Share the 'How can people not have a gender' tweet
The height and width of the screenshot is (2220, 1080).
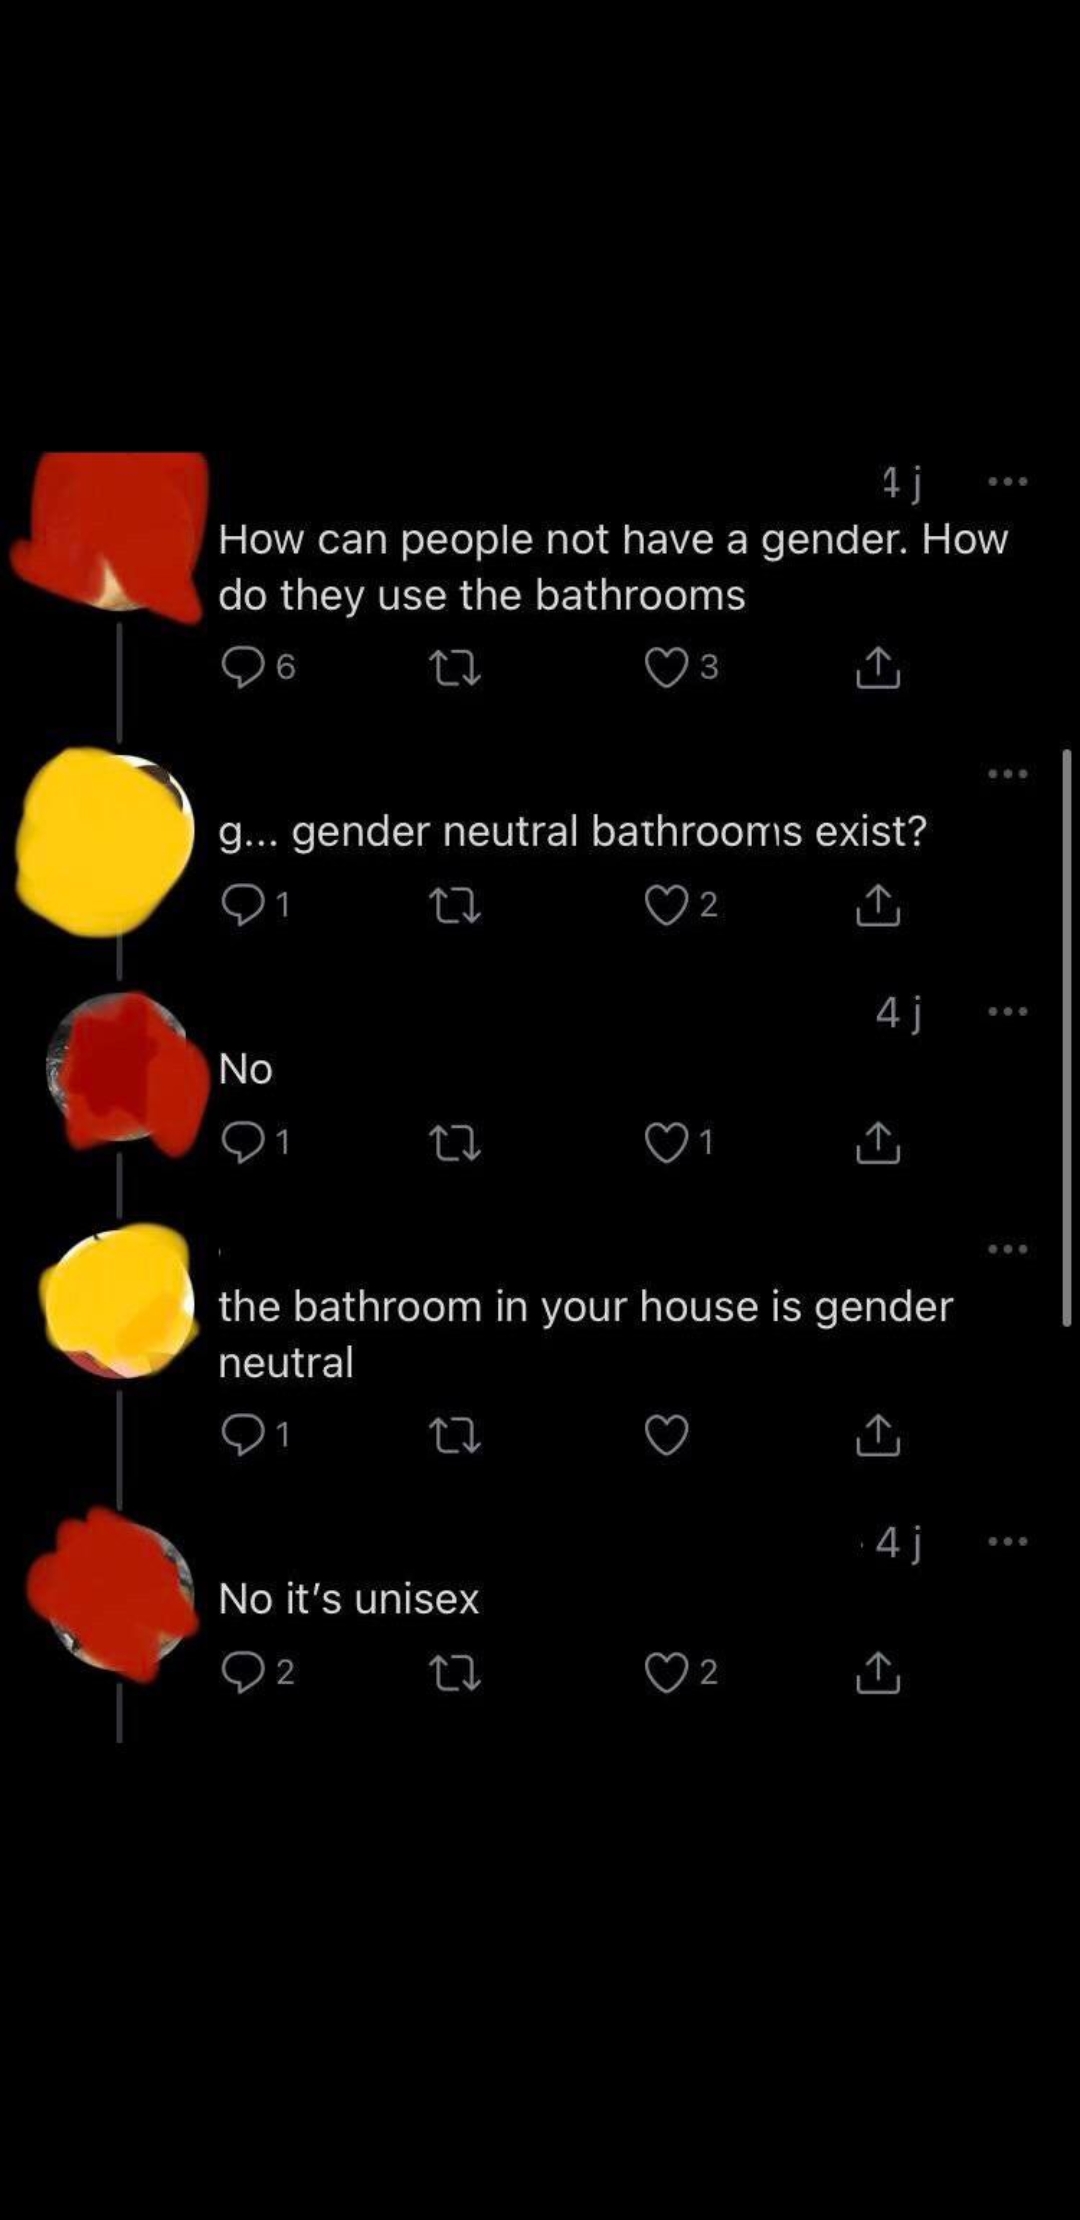coord(878,667)
